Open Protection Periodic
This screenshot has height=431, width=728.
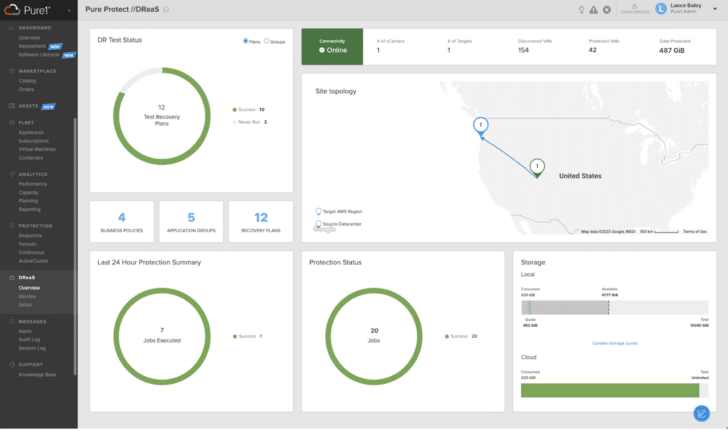[28, 244]
